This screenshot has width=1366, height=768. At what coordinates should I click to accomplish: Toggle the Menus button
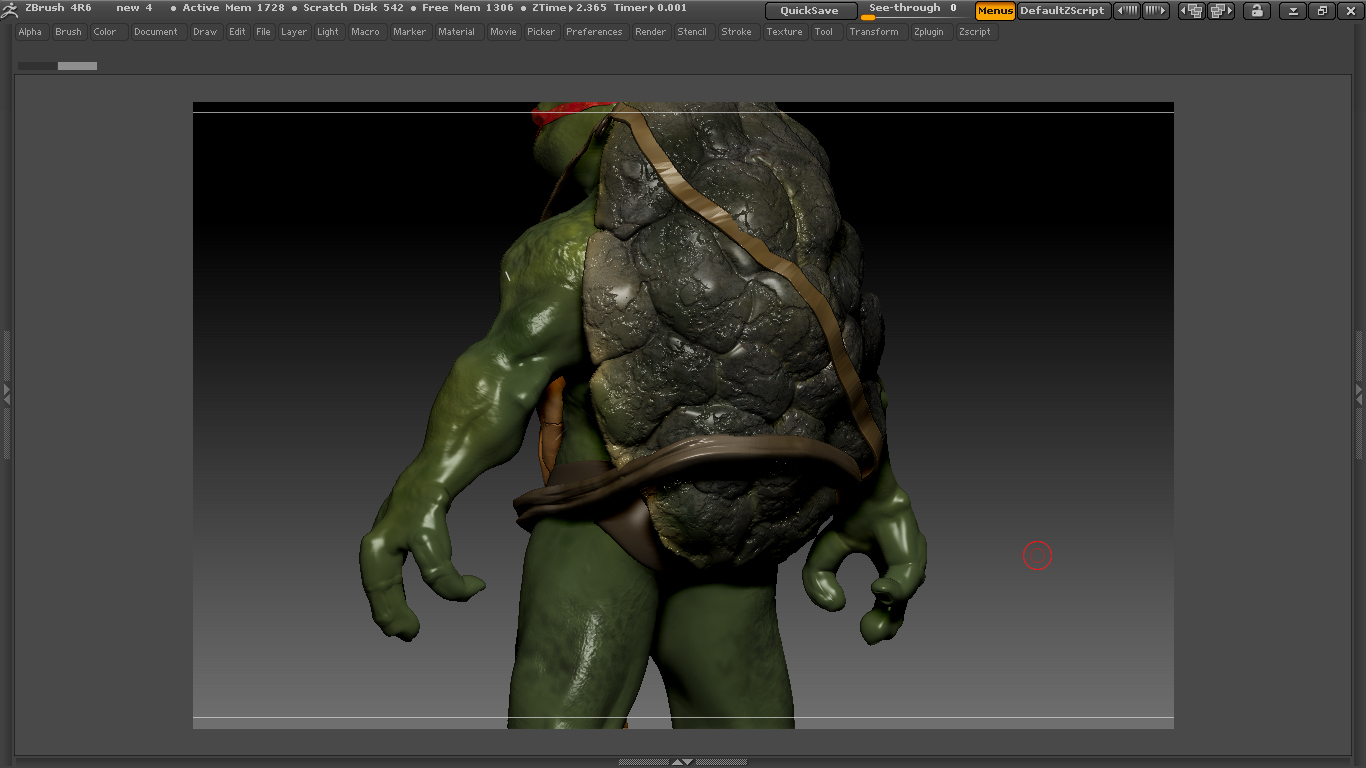tap(995, 11)
